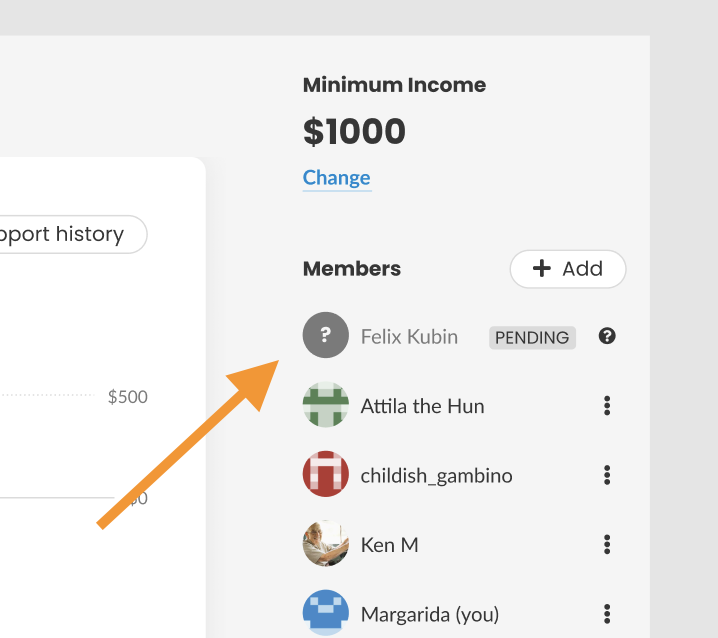Click Ken M's photo avatar

[326, 543]
